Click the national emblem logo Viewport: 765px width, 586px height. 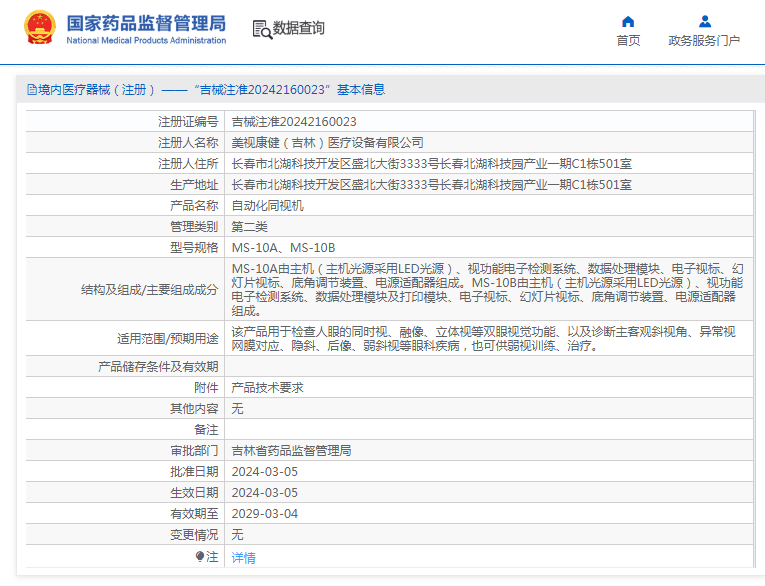[x=40, y=28]
